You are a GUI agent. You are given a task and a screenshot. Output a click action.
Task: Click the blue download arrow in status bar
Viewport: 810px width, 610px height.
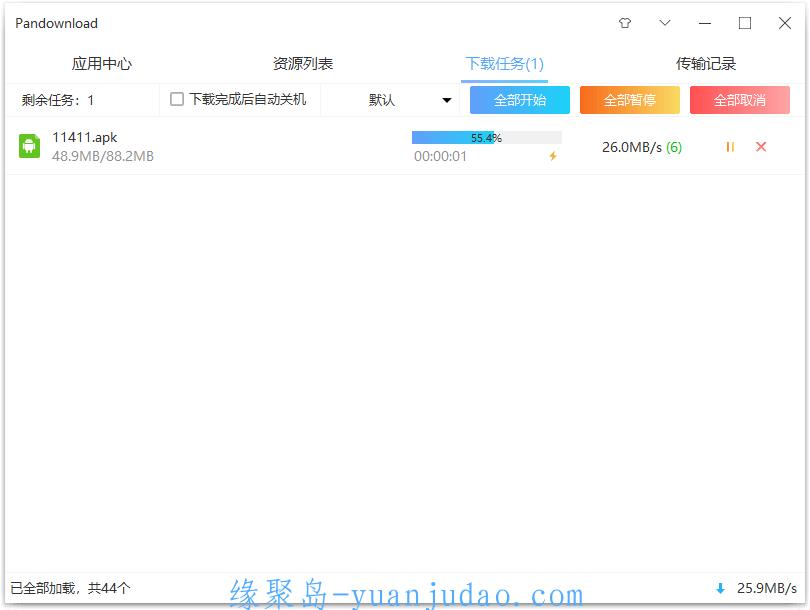coord(720,588)
